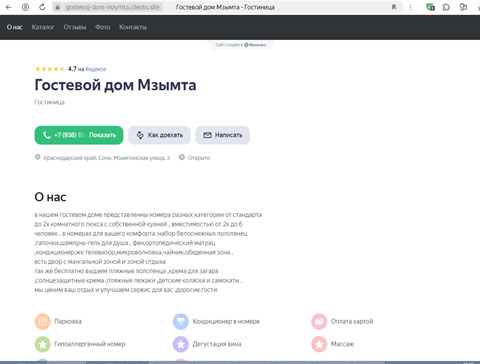Click the 4.7 rating value
The image size is (480, 364).
tap(72, 69)
